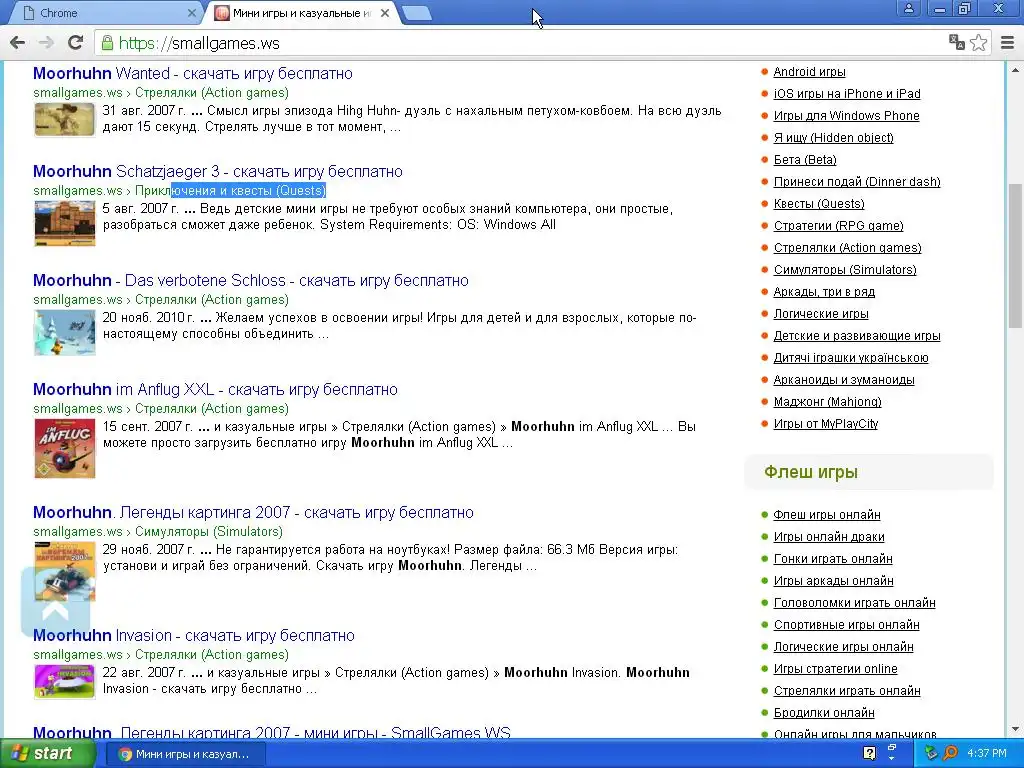Viewport: 1024px width, 768px height.
Task: Open Логические игры онлайн link
Action: tap(843, 647)
